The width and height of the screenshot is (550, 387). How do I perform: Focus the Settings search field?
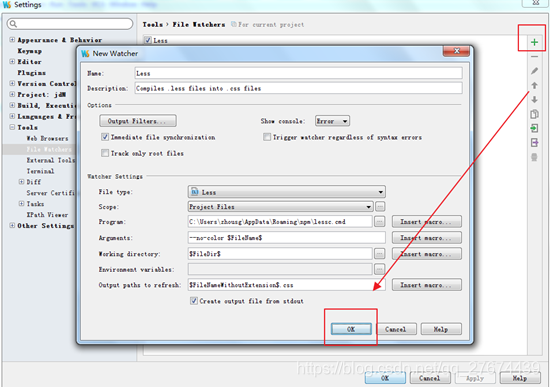[x=70, y=24]
